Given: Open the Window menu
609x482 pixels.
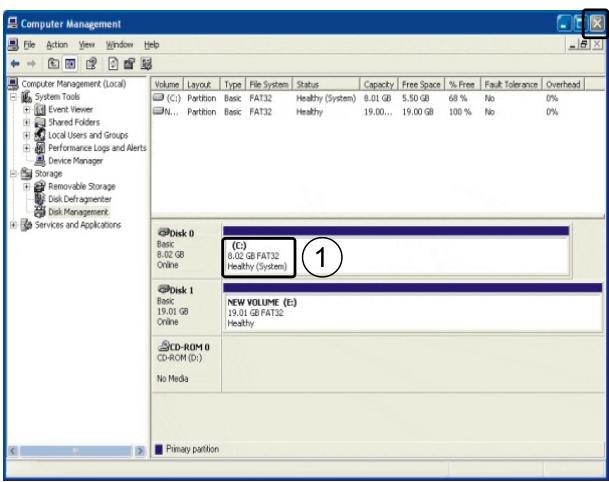Looking at the screenshot, I should click(x=120, y=45).
